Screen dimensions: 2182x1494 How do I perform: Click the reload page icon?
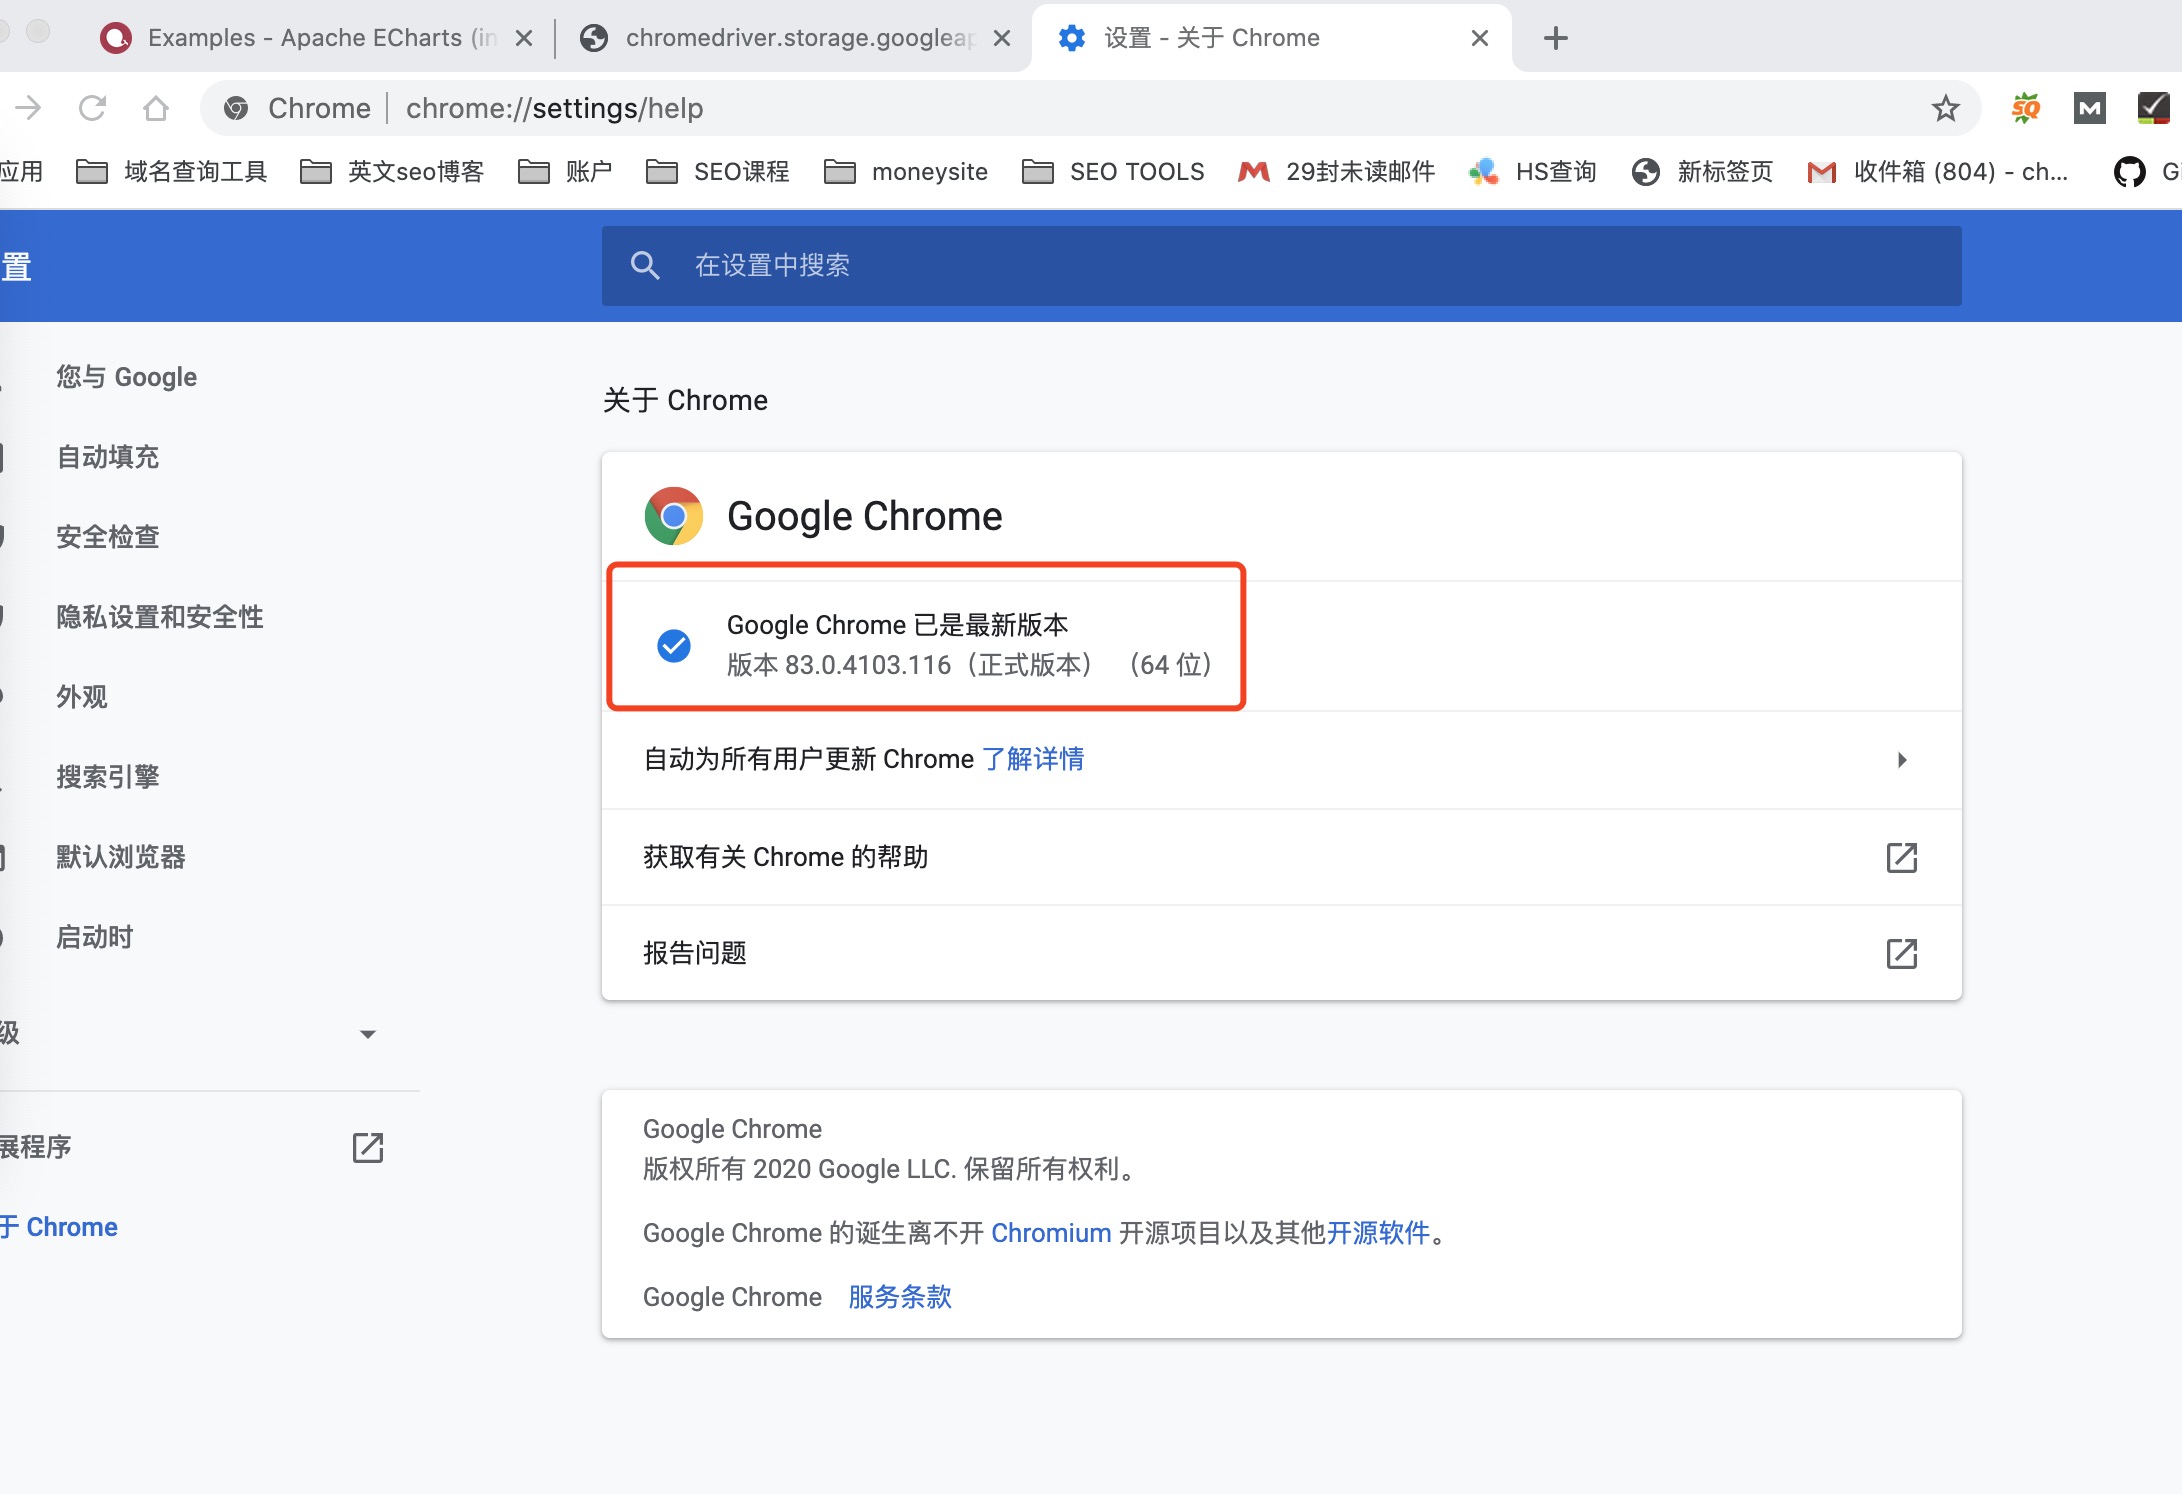[x=92, y=108]
